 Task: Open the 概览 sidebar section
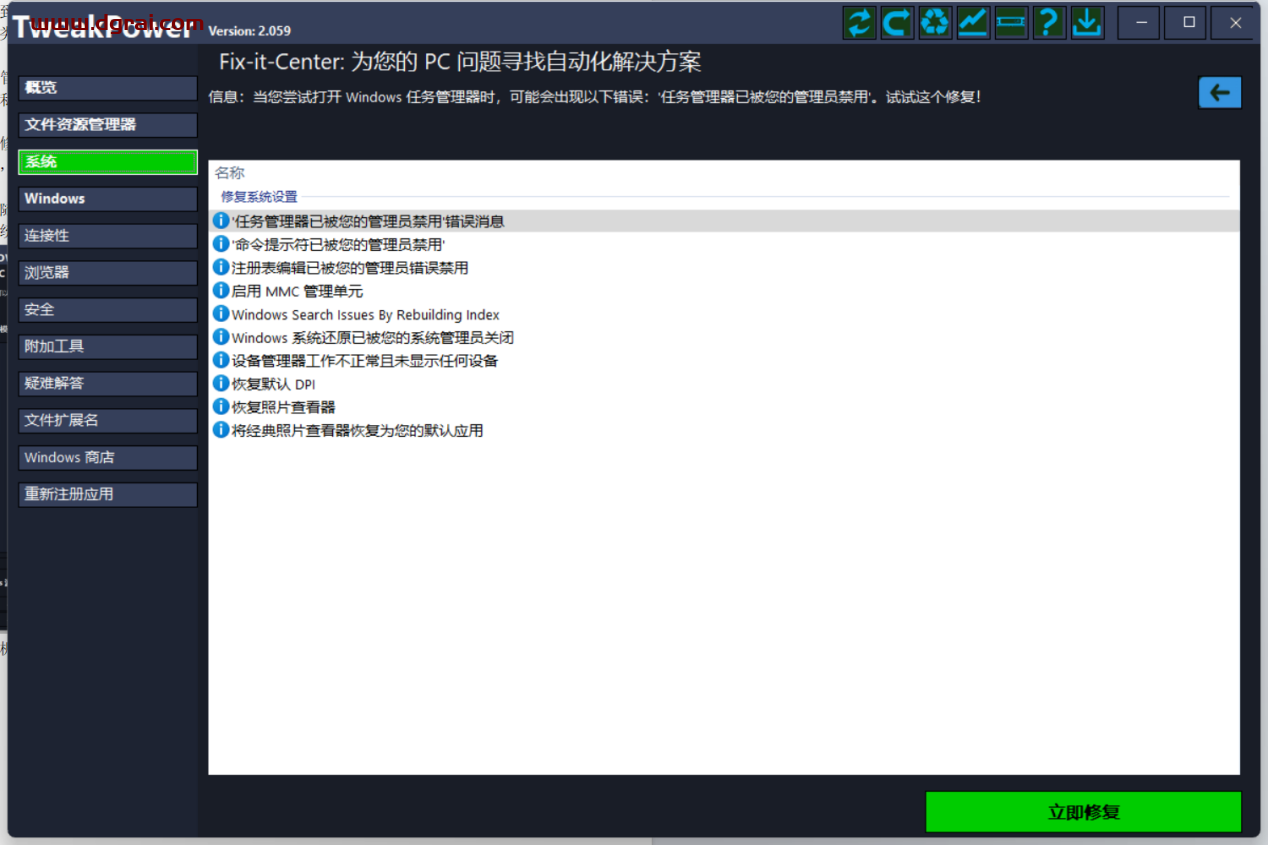108,88
